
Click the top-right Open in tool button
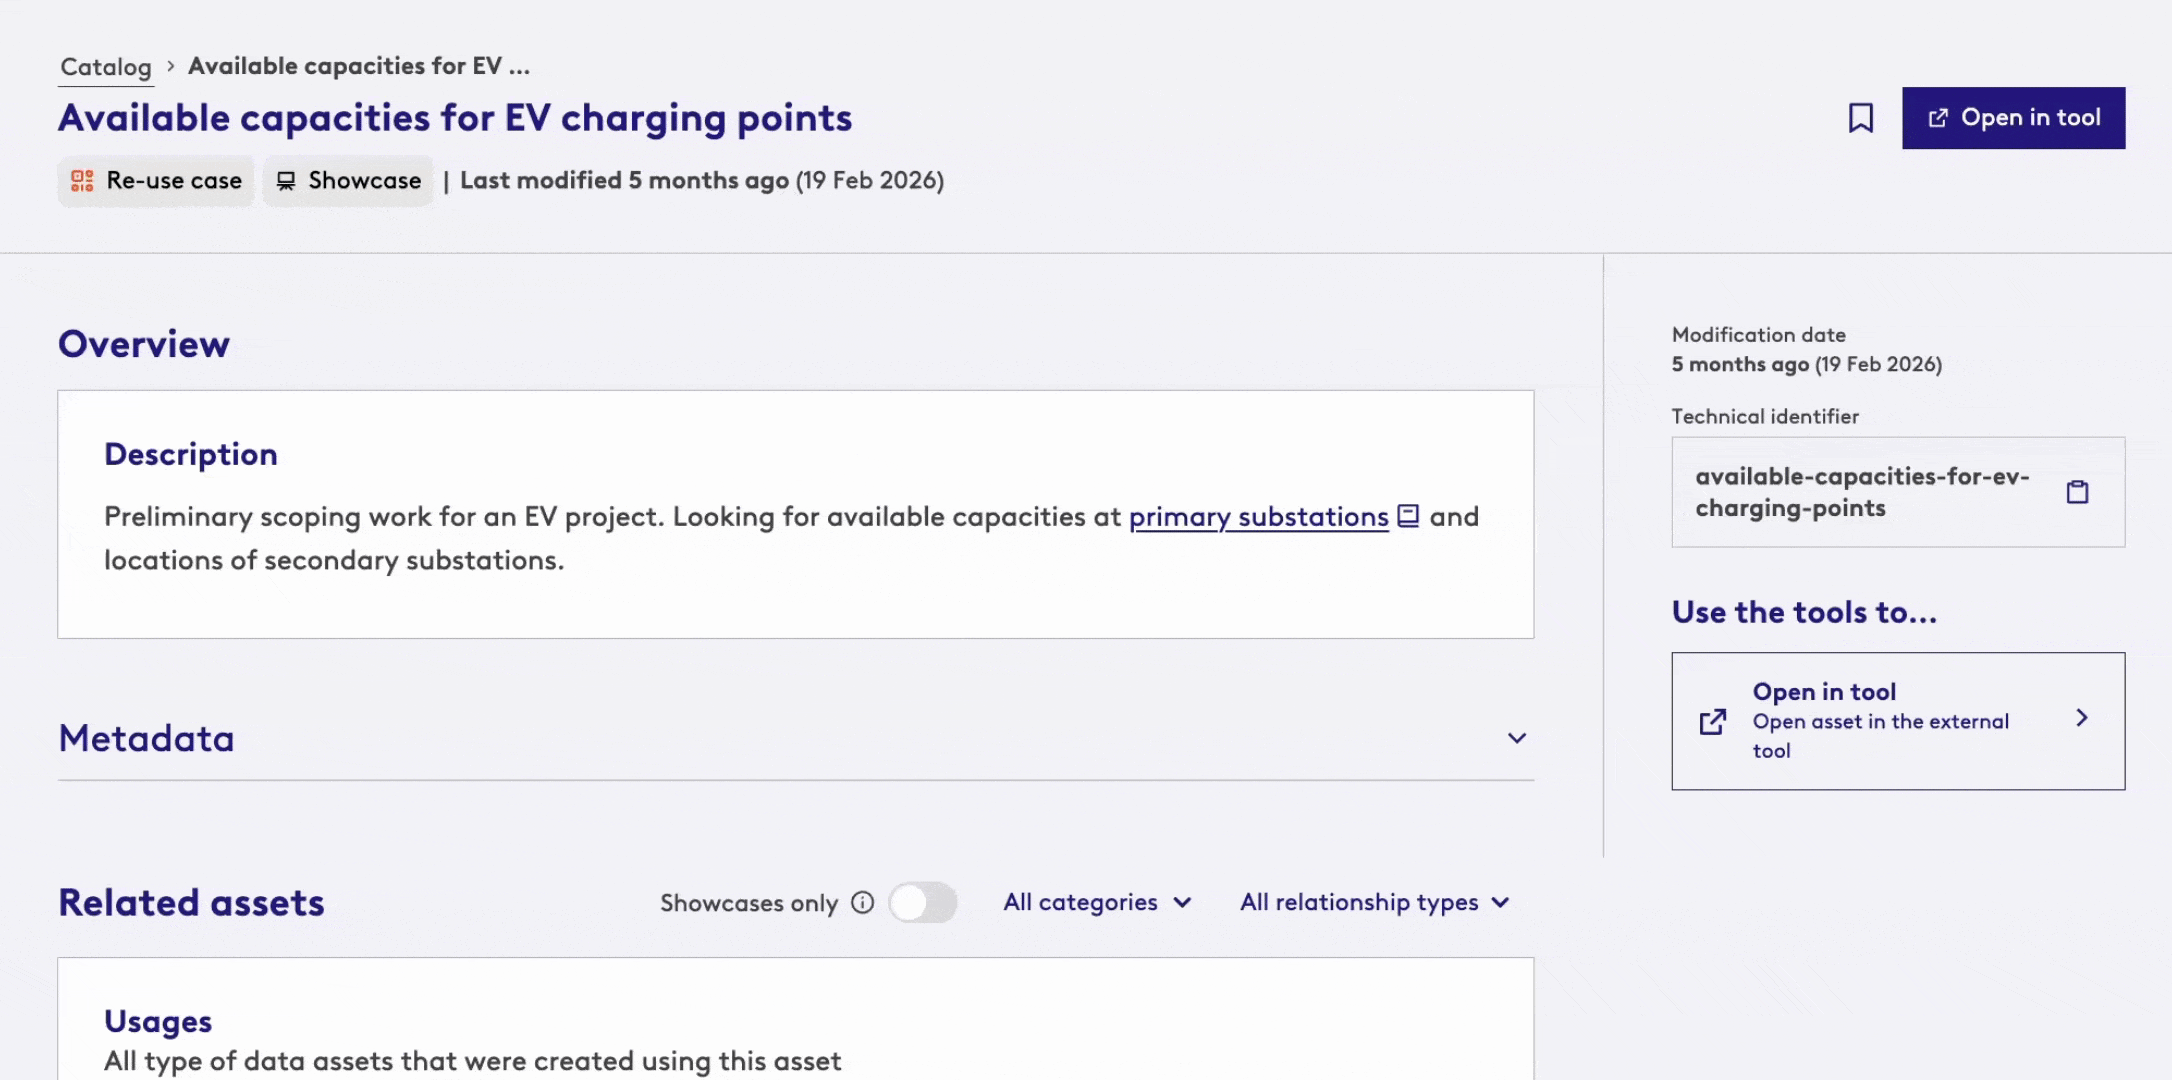(2013, 118)
